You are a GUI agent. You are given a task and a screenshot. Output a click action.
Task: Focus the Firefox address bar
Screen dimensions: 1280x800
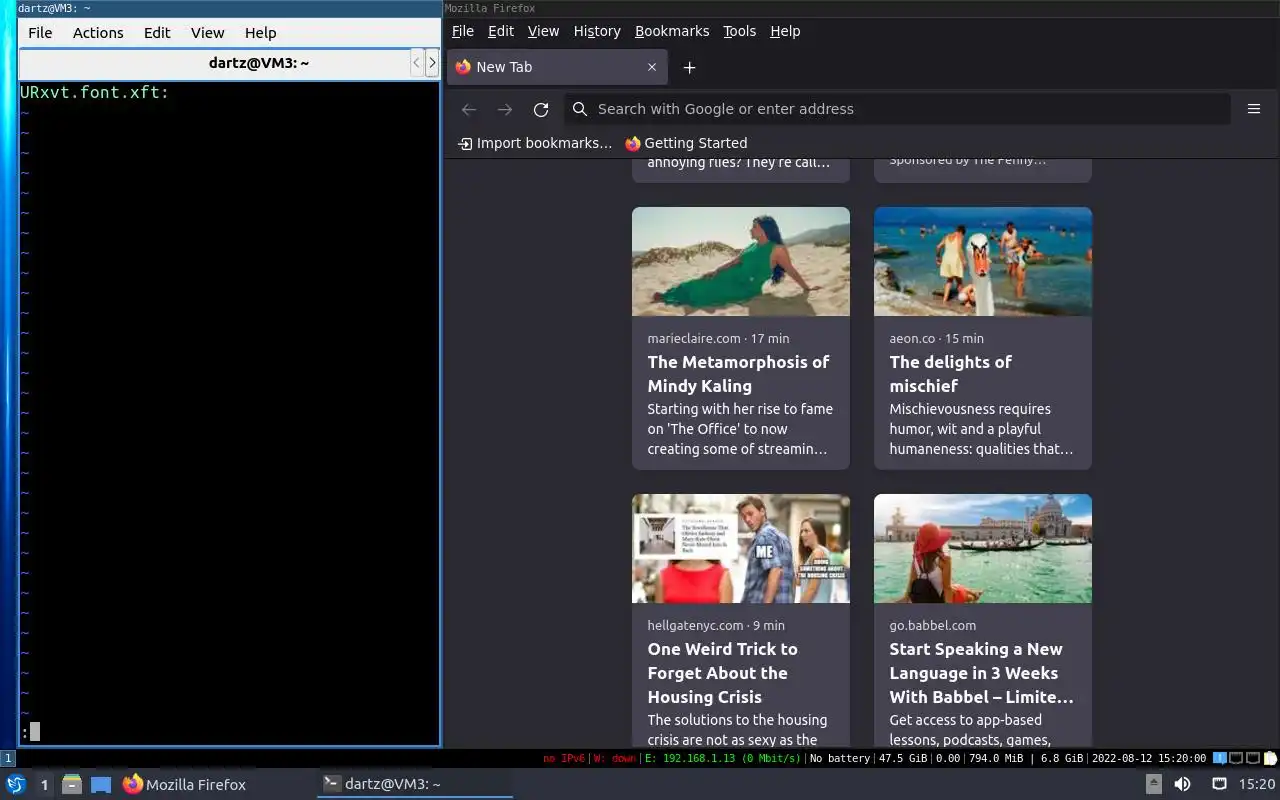coord(896,109)
